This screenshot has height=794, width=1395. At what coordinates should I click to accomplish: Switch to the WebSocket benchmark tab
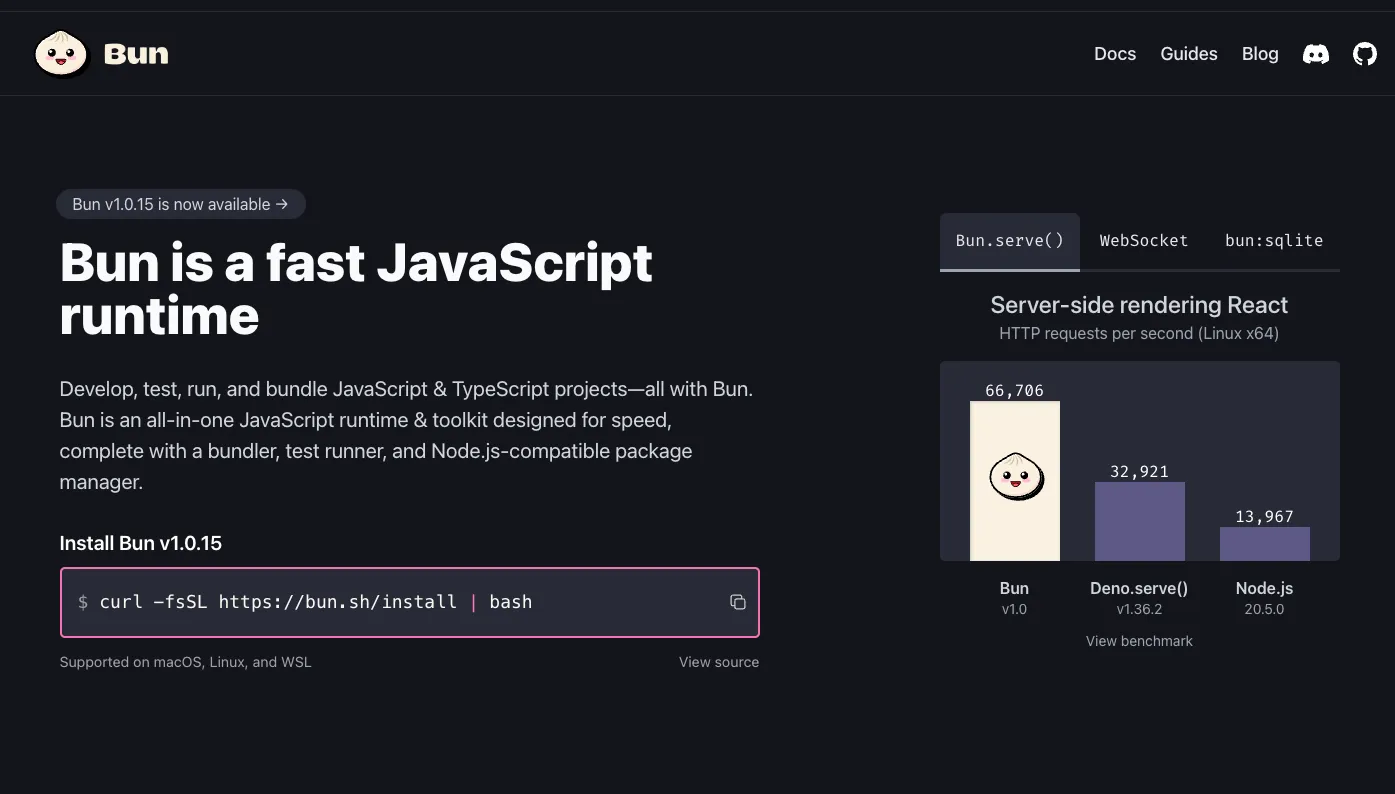click(x=1144, y=241)
